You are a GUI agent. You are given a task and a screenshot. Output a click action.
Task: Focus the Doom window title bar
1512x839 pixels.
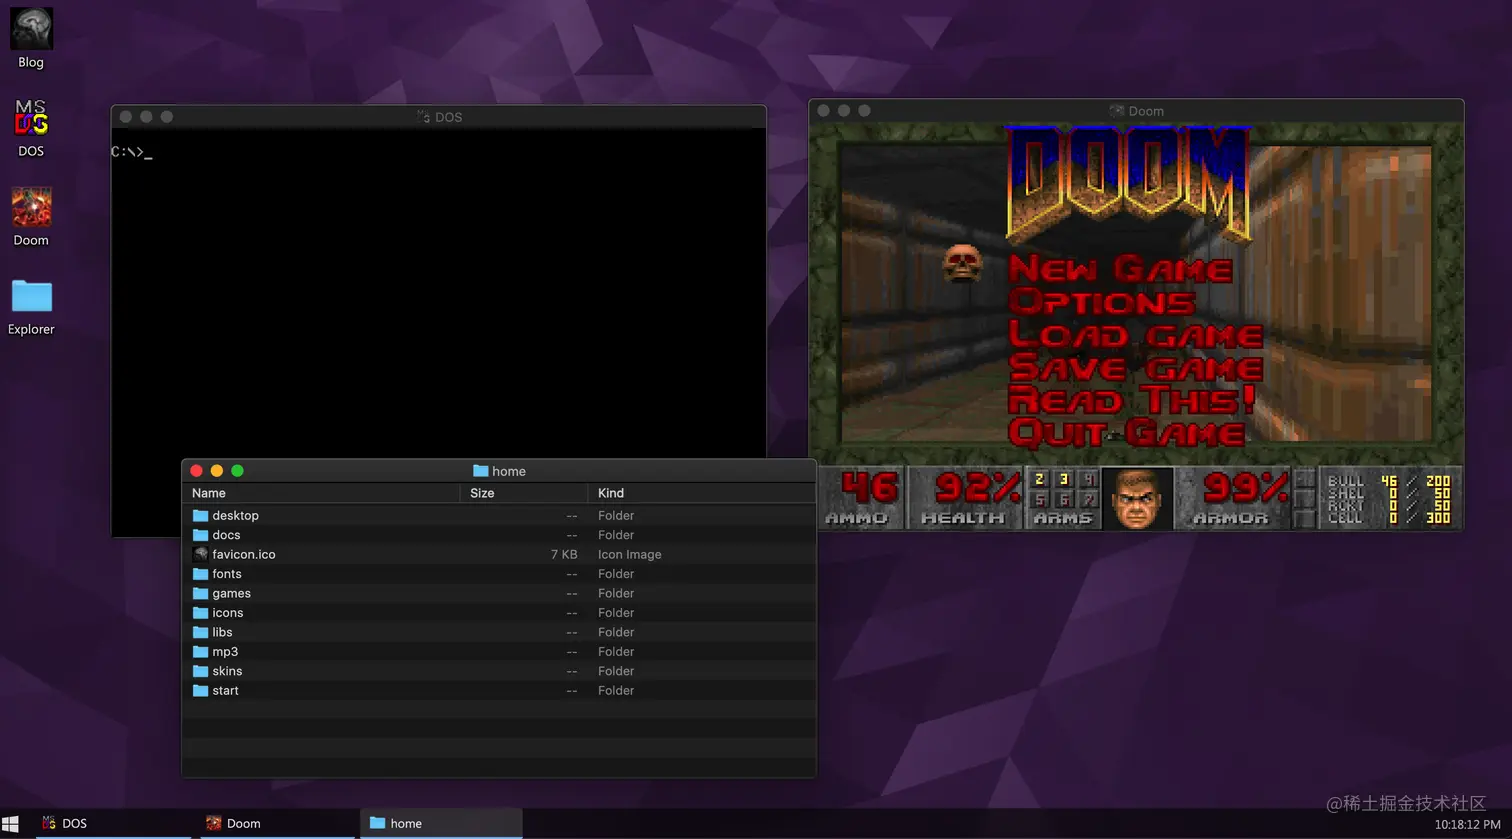1136,111
